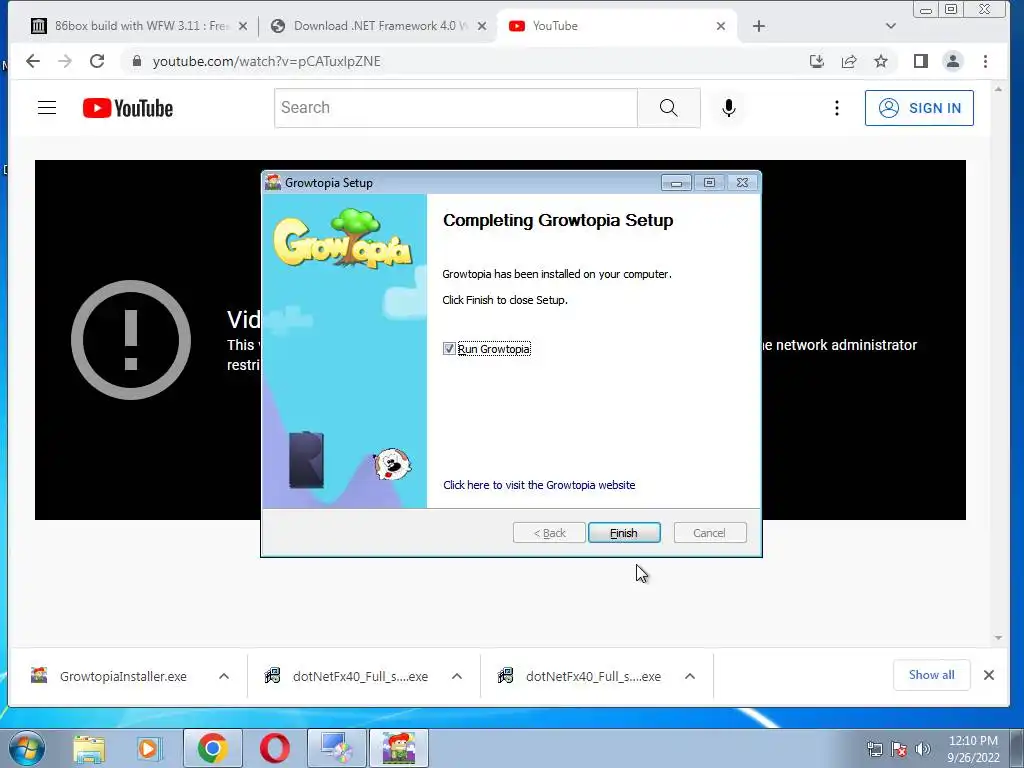Viewport: 1024px width, 768px height.
Task: Open a new browser tab
Action: [759, 26]
